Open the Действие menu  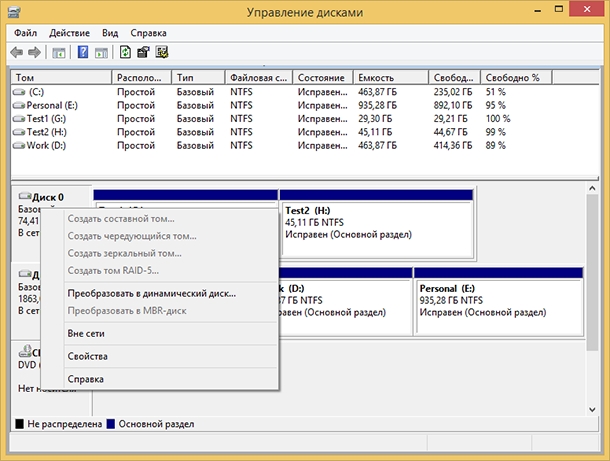click(68, 32)
